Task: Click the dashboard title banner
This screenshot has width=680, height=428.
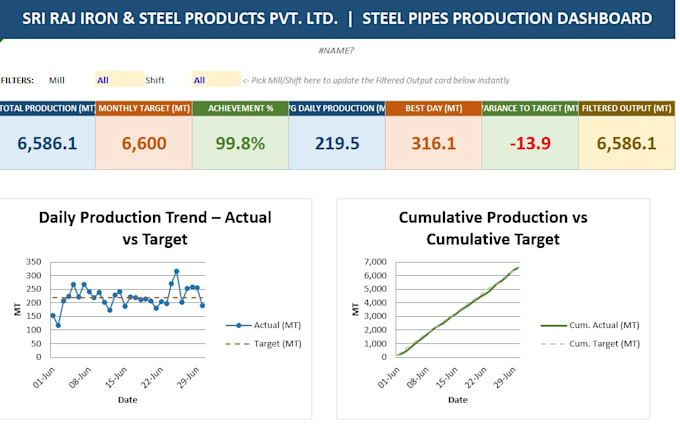Action: [337, 19]
